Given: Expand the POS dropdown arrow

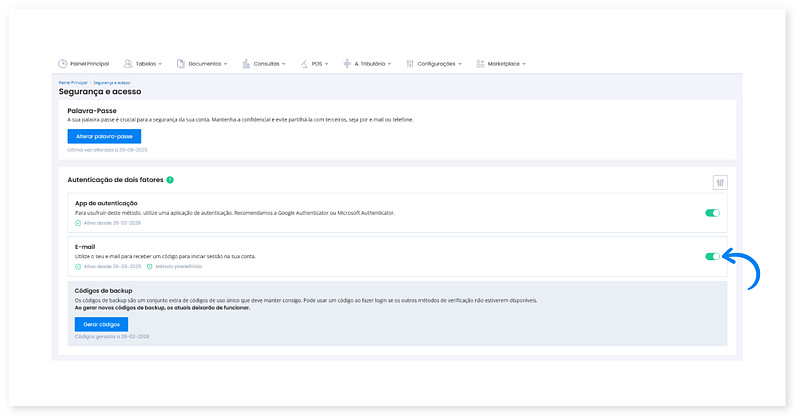Looking at the screenshot, I should coord(327,64).
